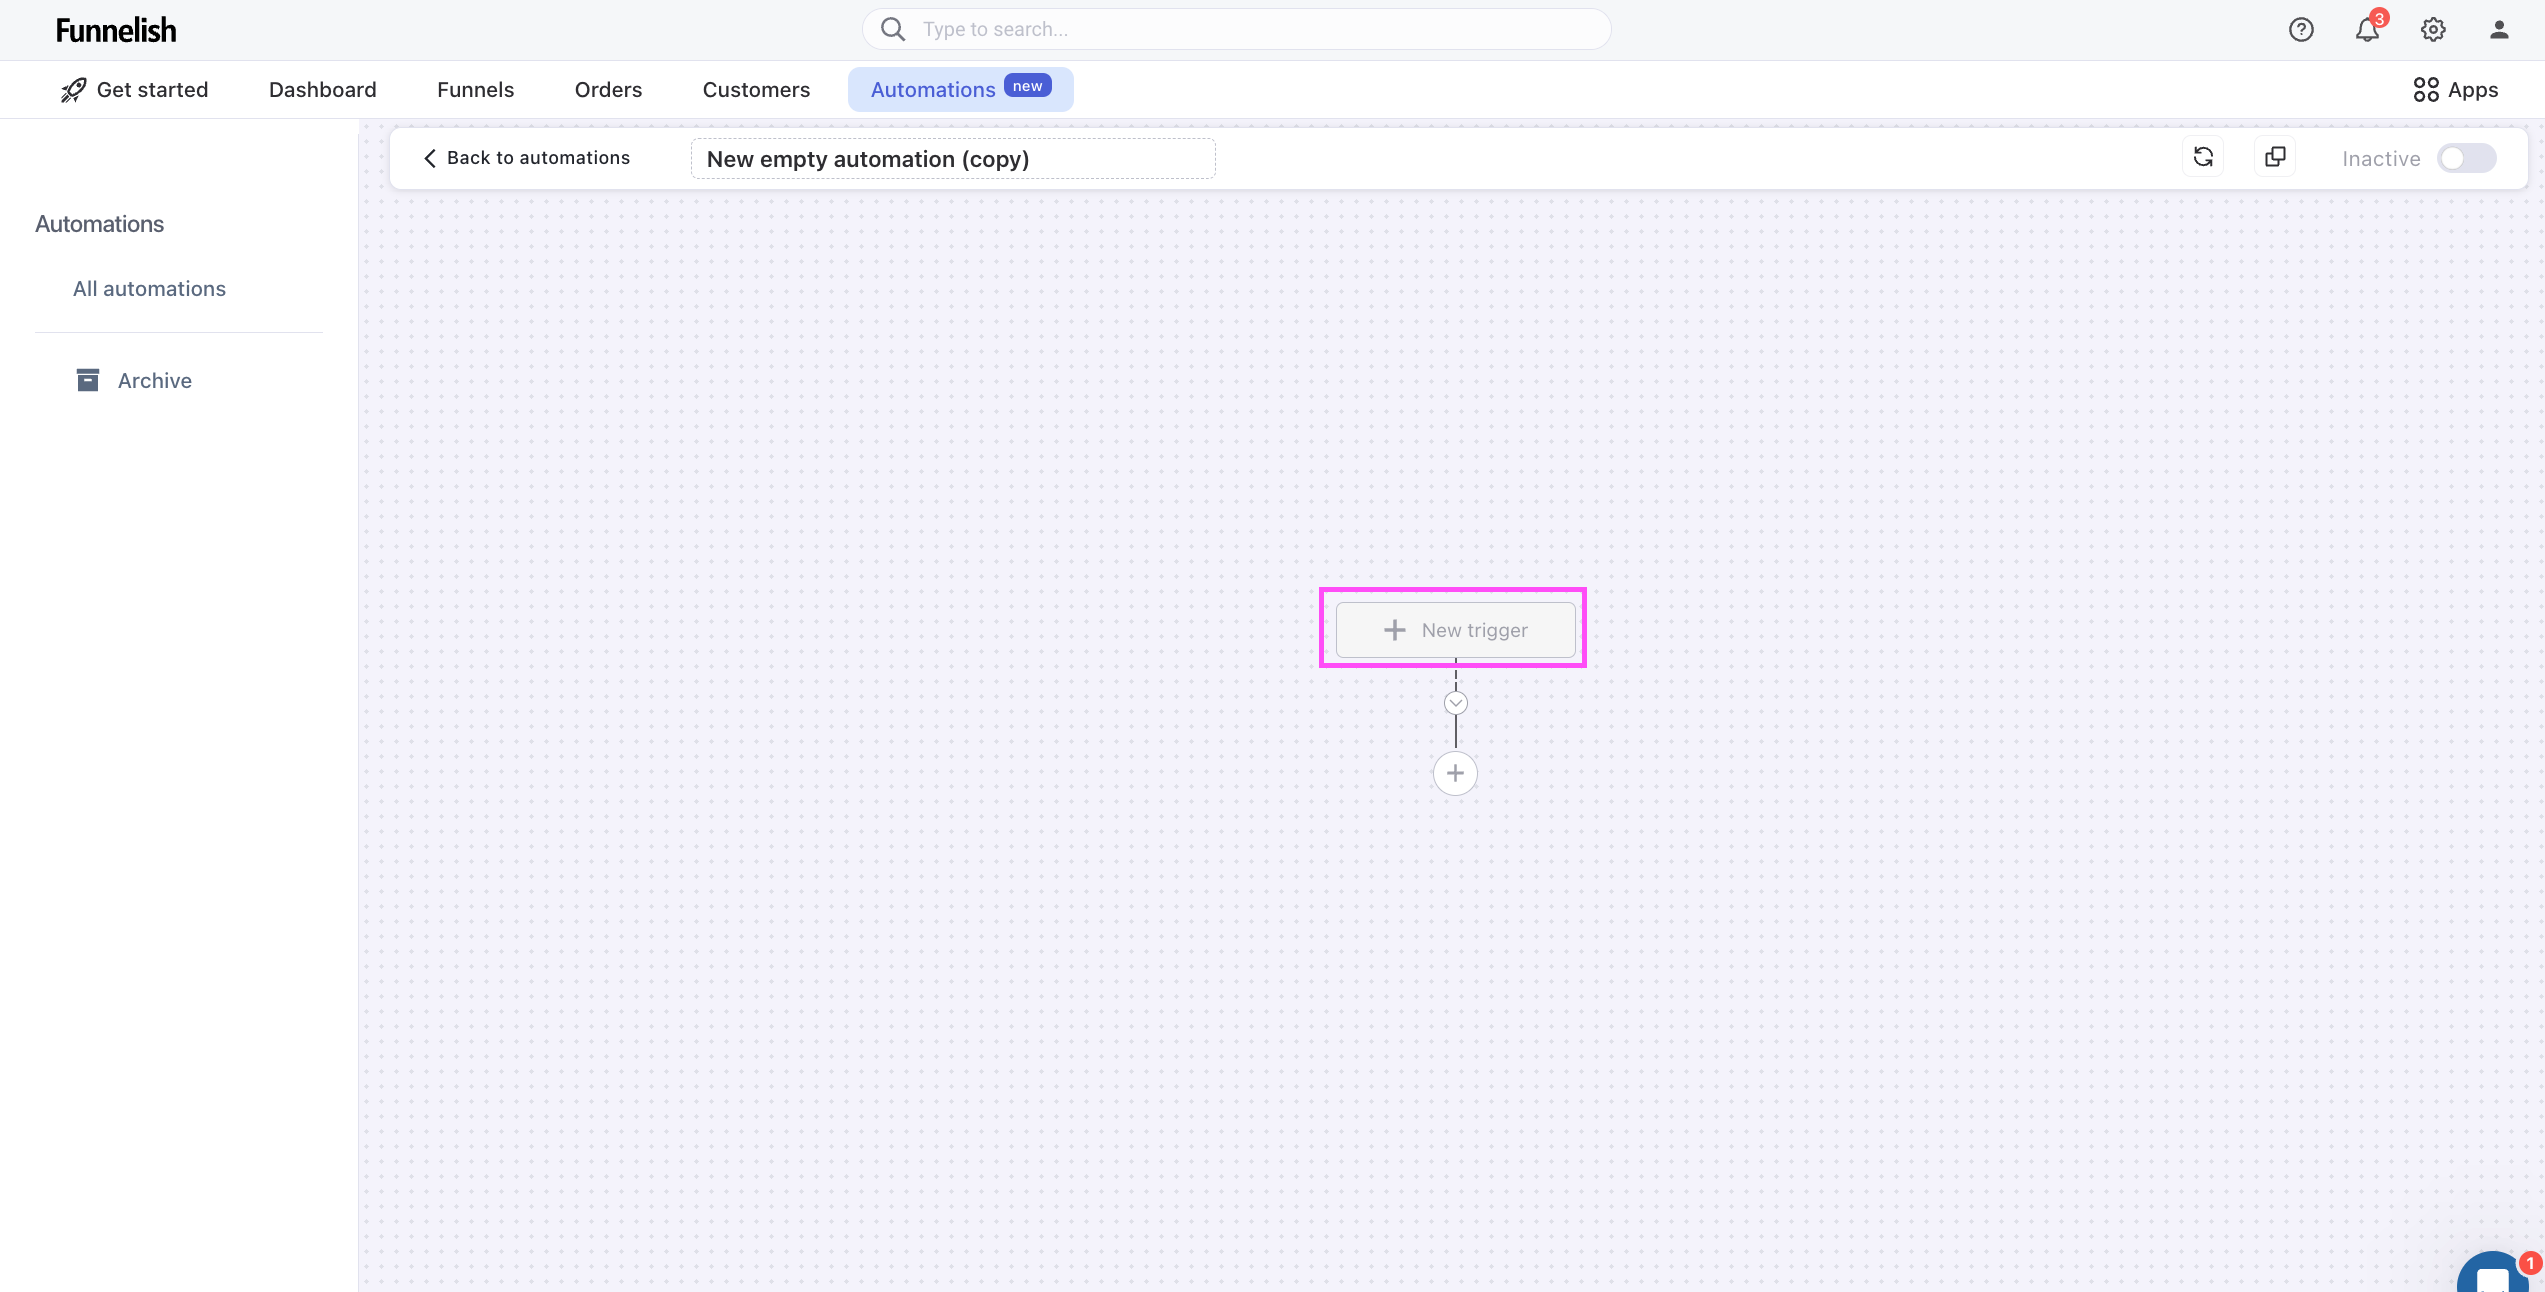Open the Funnels tab
This screenshot has height=1292, width=2545.
pyautogui.click(x=475, y=90)
